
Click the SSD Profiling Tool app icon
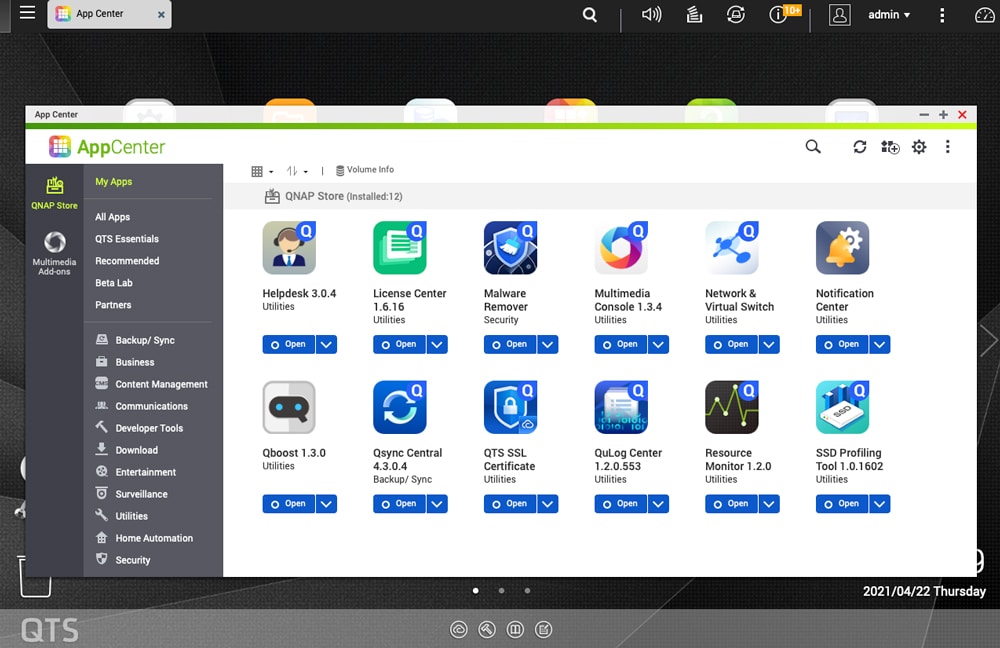point(842,407)
